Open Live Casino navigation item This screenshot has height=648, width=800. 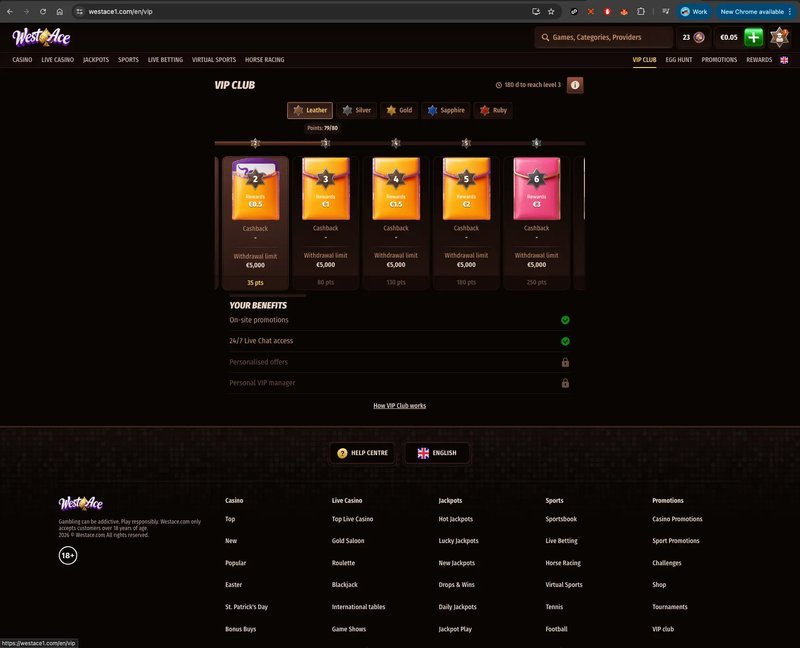click(x=58, y=60)
